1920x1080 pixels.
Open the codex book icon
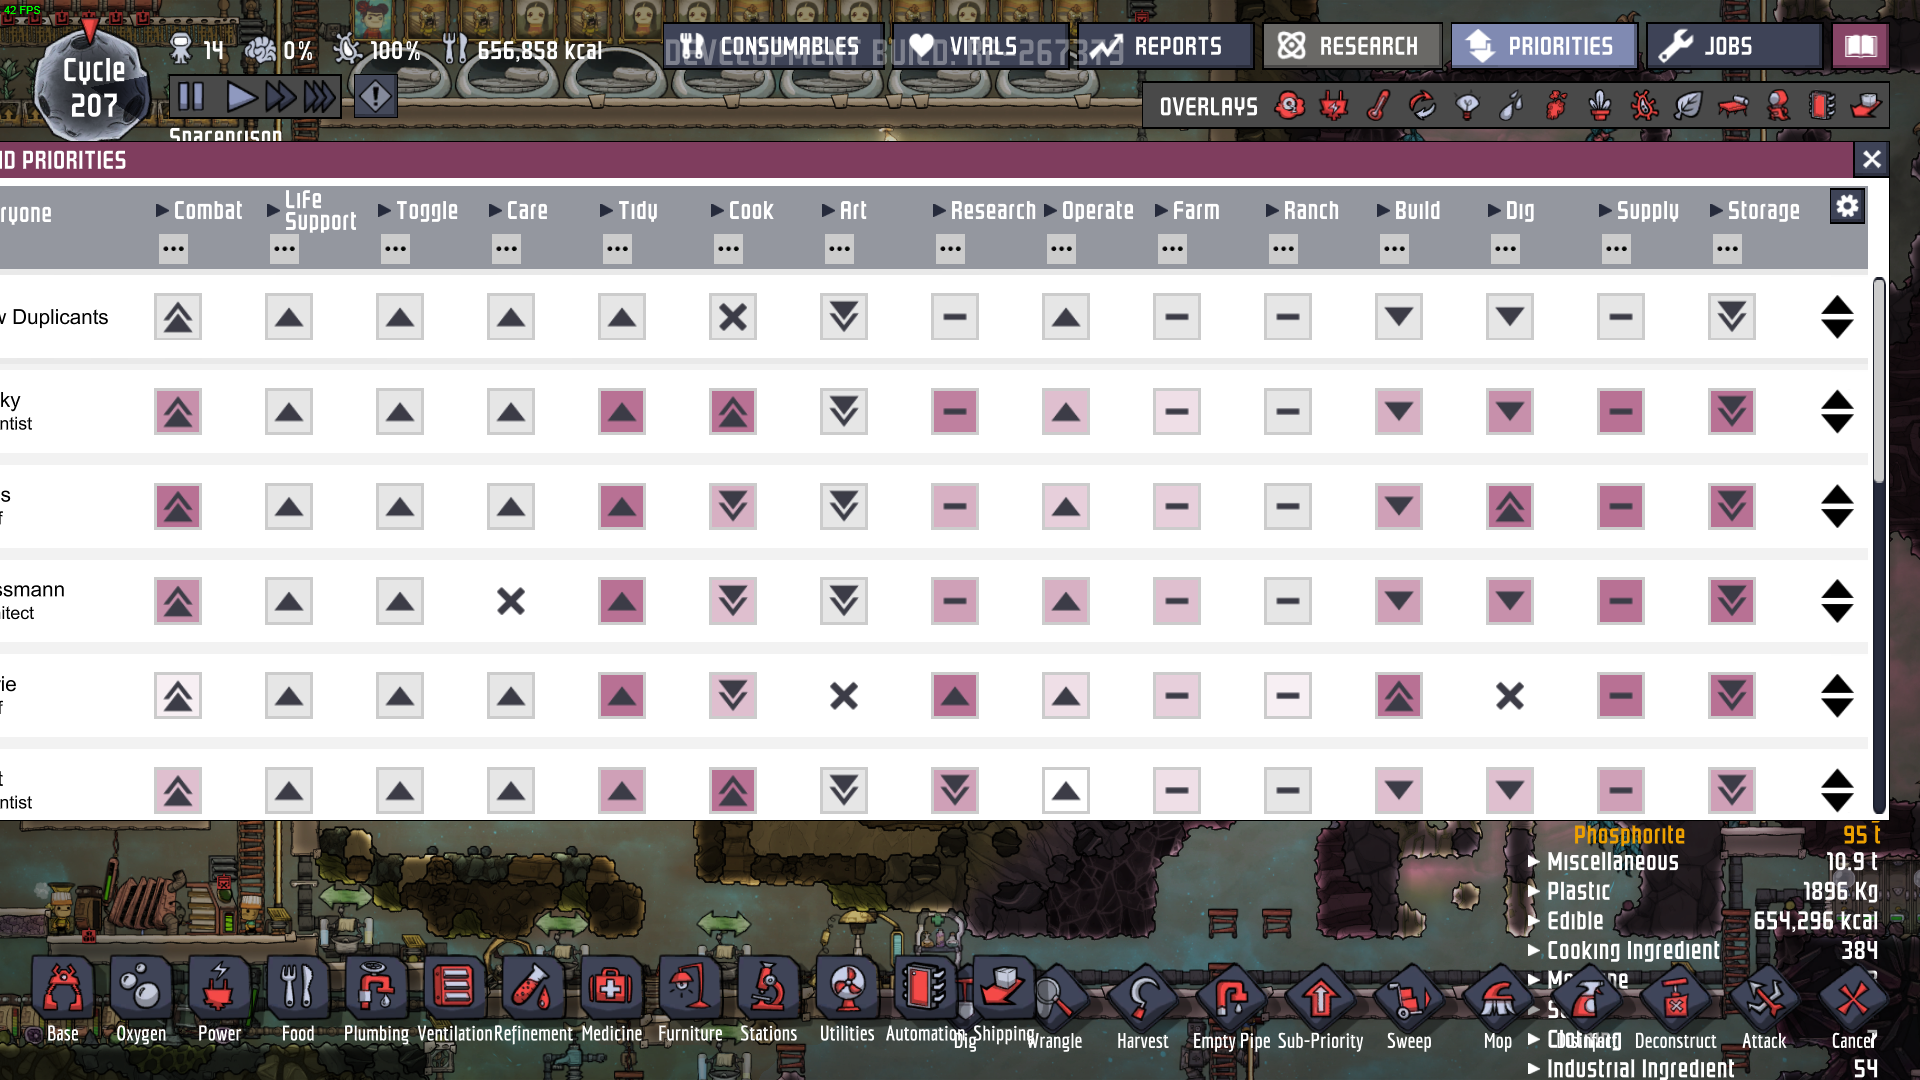coord(1860,46)
